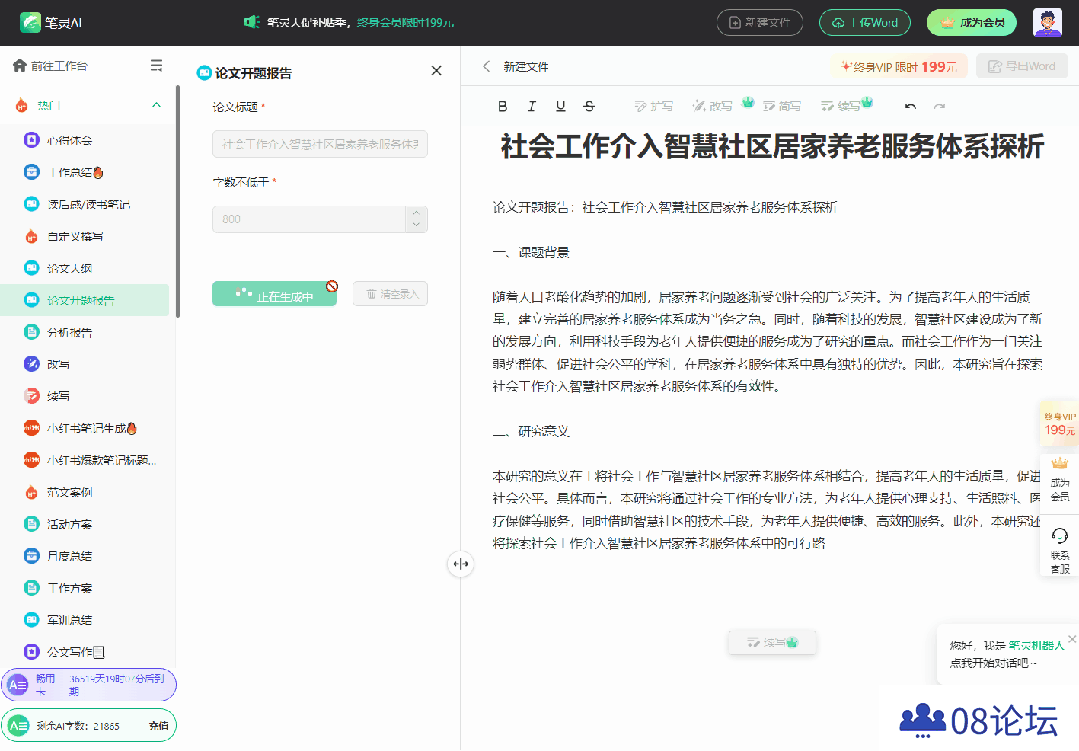The image size is (1079, 751).
Task: Click floating 续写 button below text
Action: pos(772,642)
